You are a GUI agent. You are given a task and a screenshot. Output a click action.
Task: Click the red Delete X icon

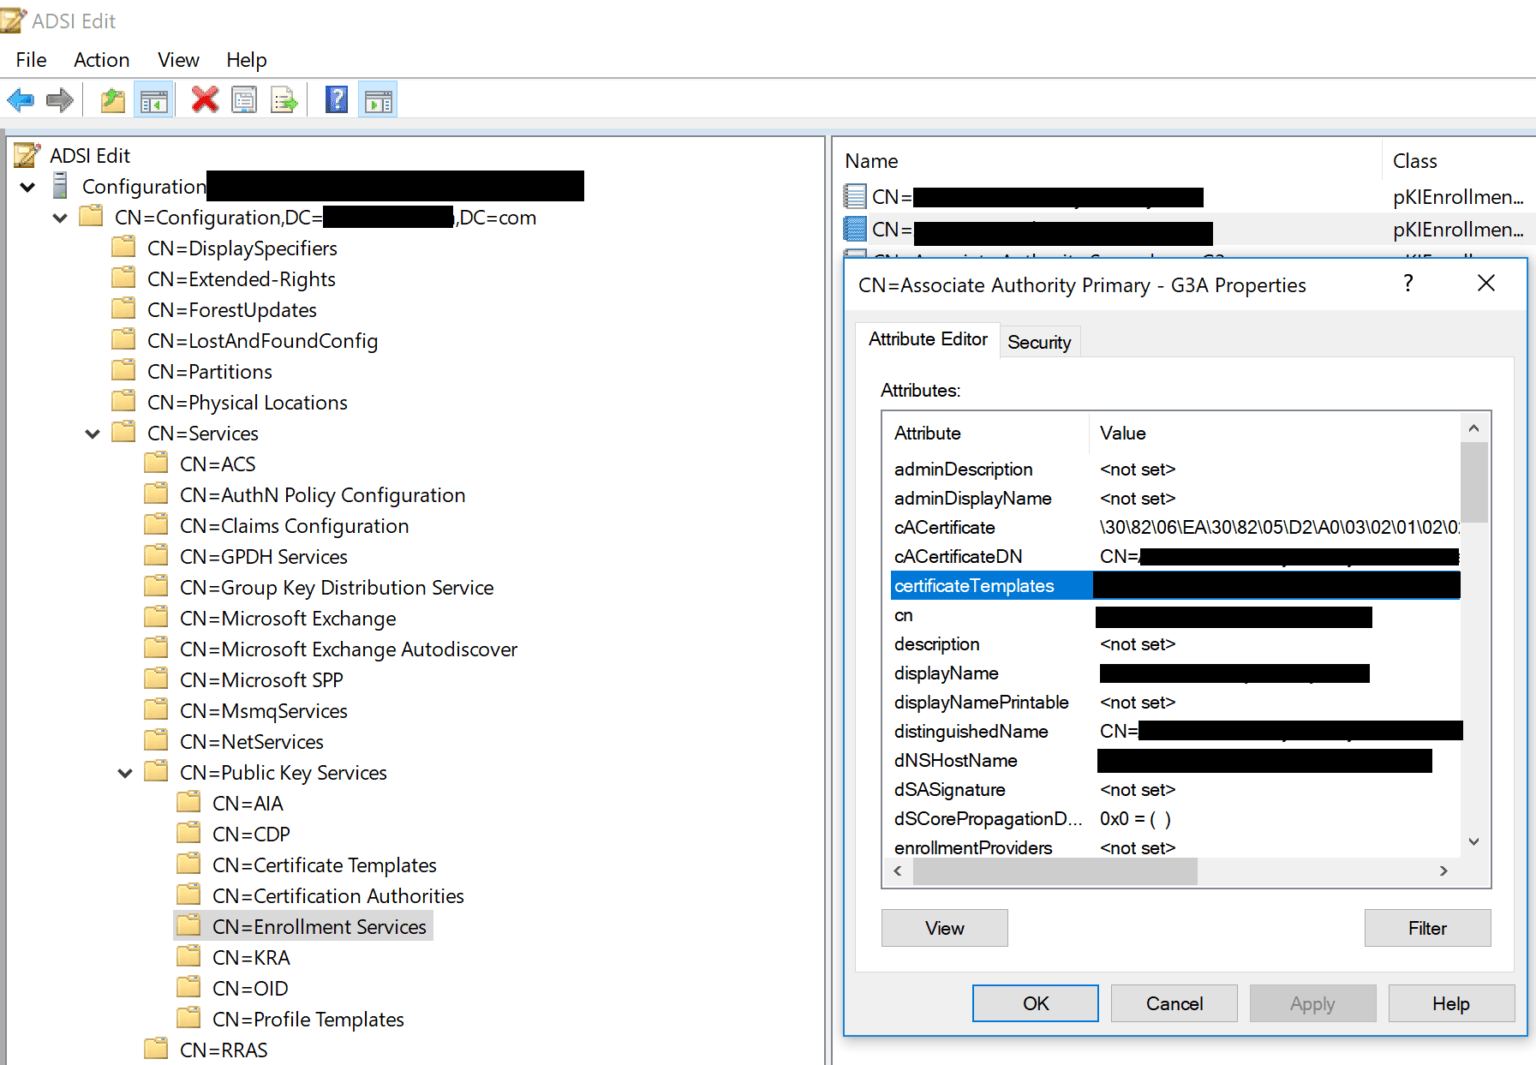pos(205,100)
